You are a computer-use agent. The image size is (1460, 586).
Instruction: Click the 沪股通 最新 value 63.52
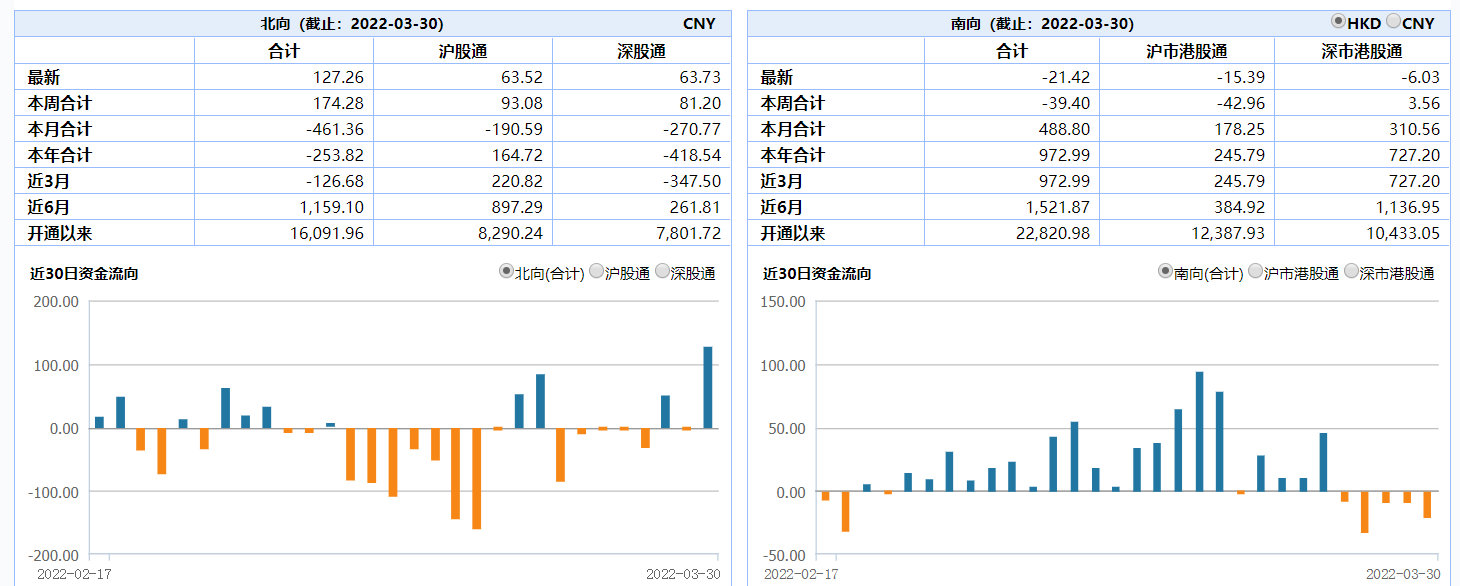click(523, 77)
